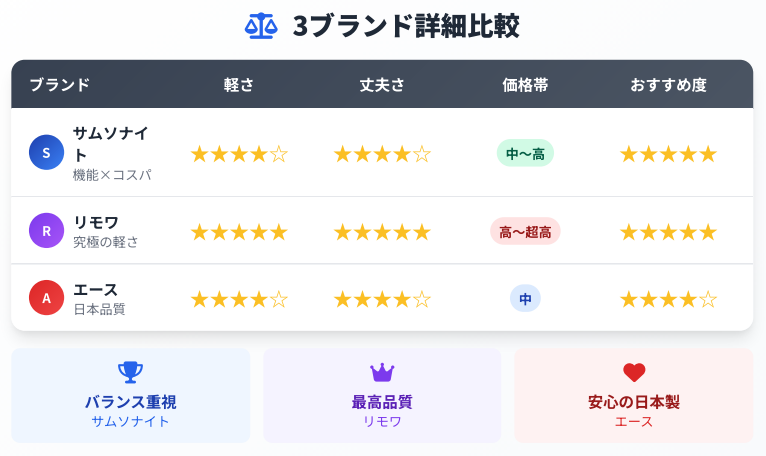Click the red A avatar for エース
This screenshot has height=456, width=766.
46,298
